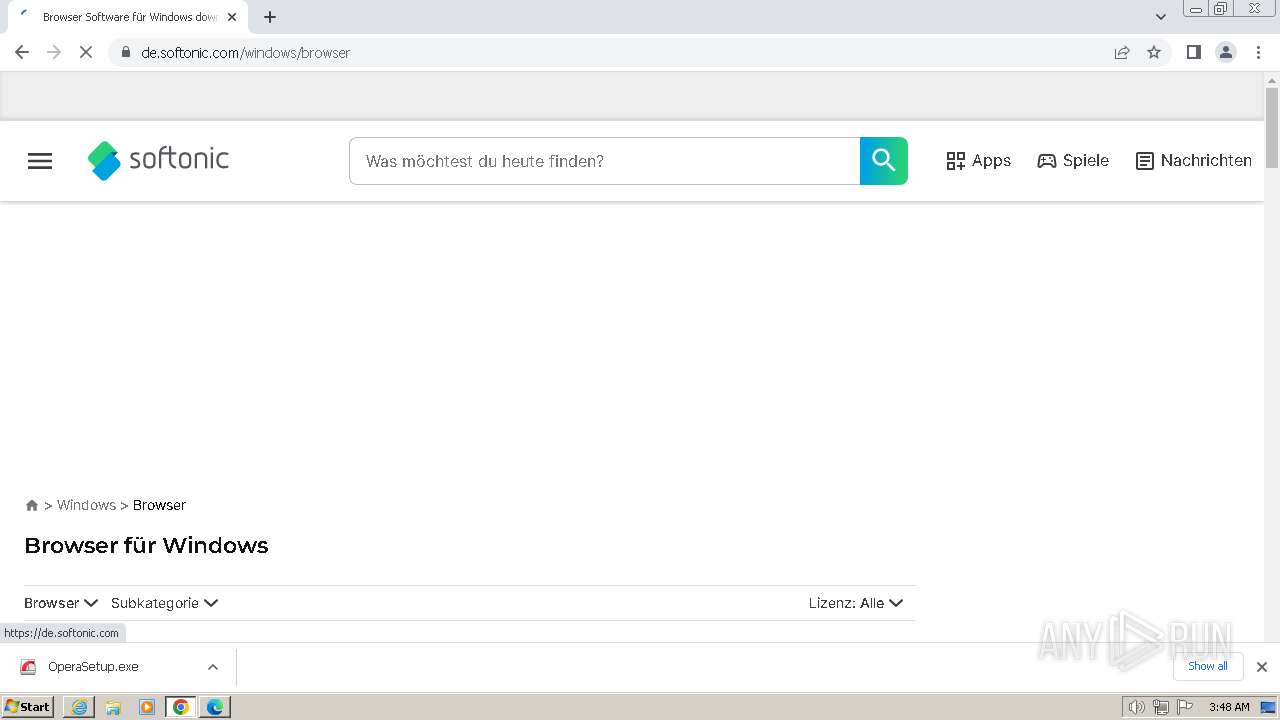Viewport: 1280px width, 720px height.
Task: Show all downloads
Action: (1208, 666)
